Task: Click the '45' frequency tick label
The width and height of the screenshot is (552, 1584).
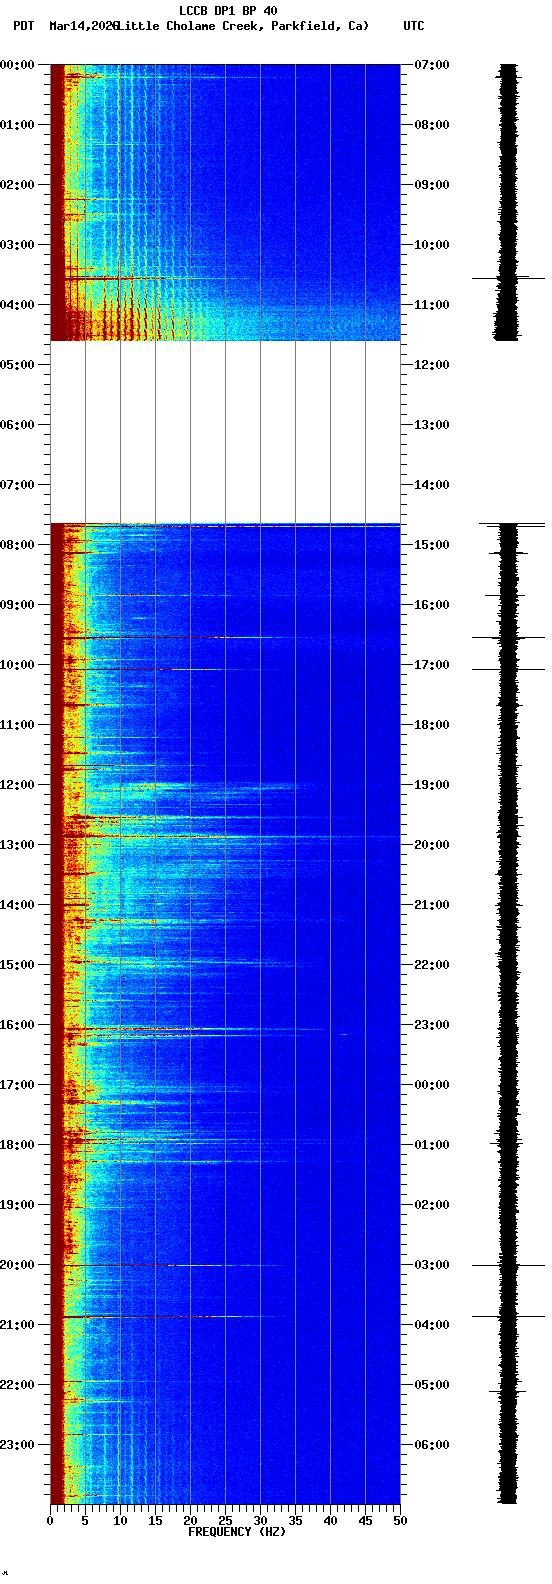Action: point(365,1521)
